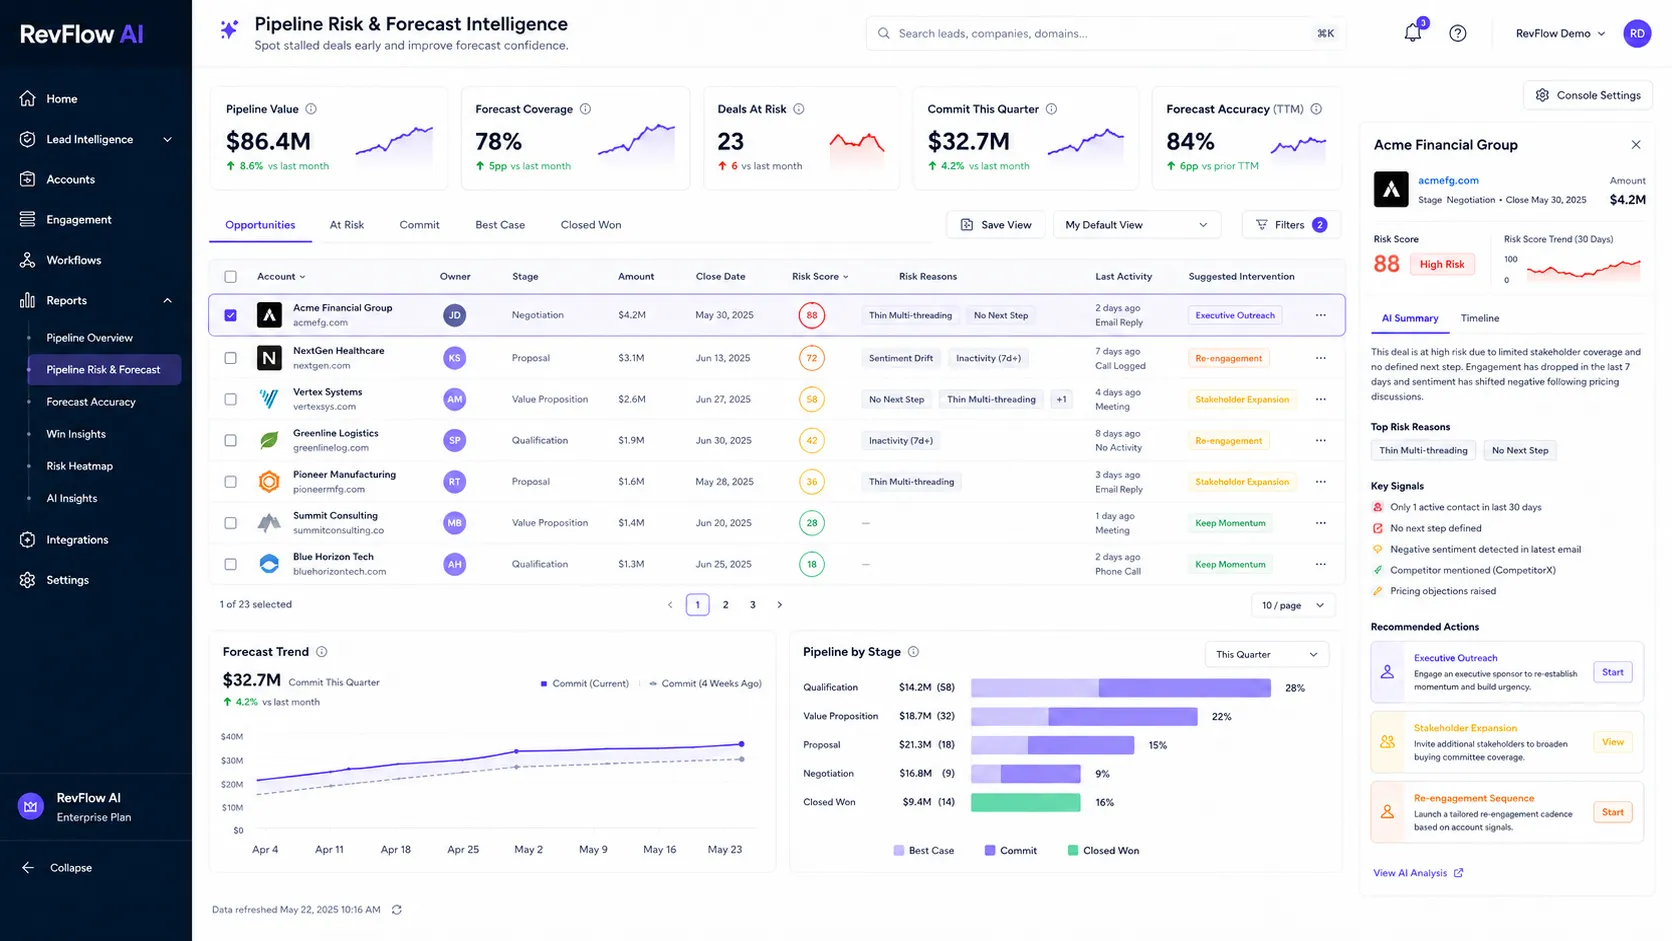This screenshot has height=941, width=1672.
Task: Start Executive Outreach action
Action: point(1612,672)
